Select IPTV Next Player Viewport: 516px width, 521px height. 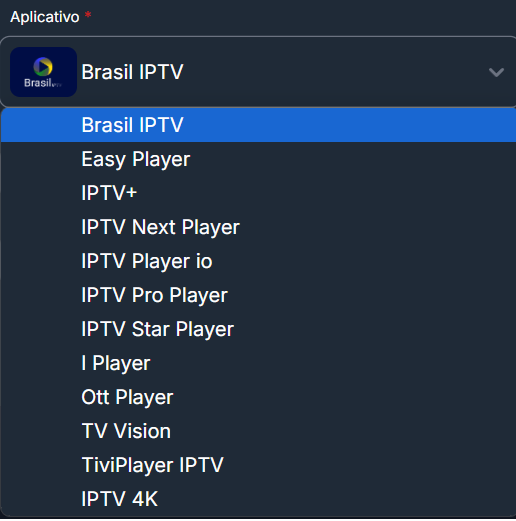click(x=258, y=227)
